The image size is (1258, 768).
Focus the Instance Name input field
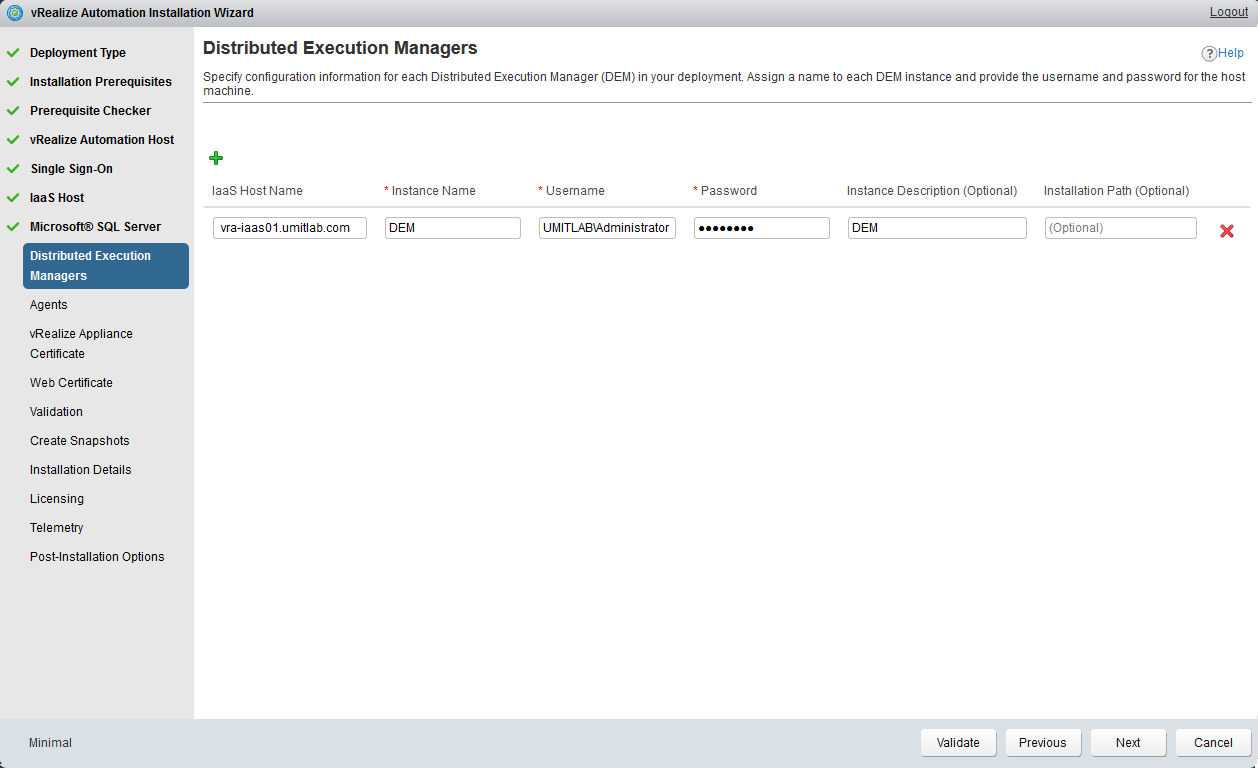[x=452, y=228]
